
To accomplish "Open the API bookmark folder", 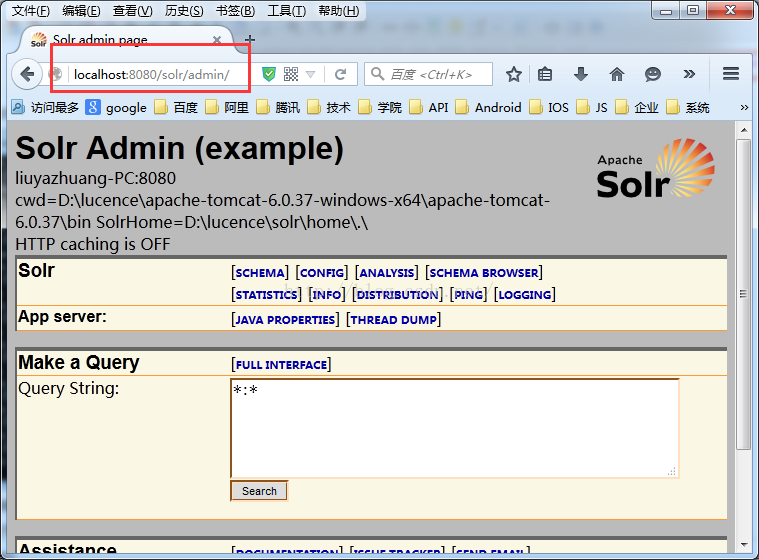I will (x=429, y=107).
